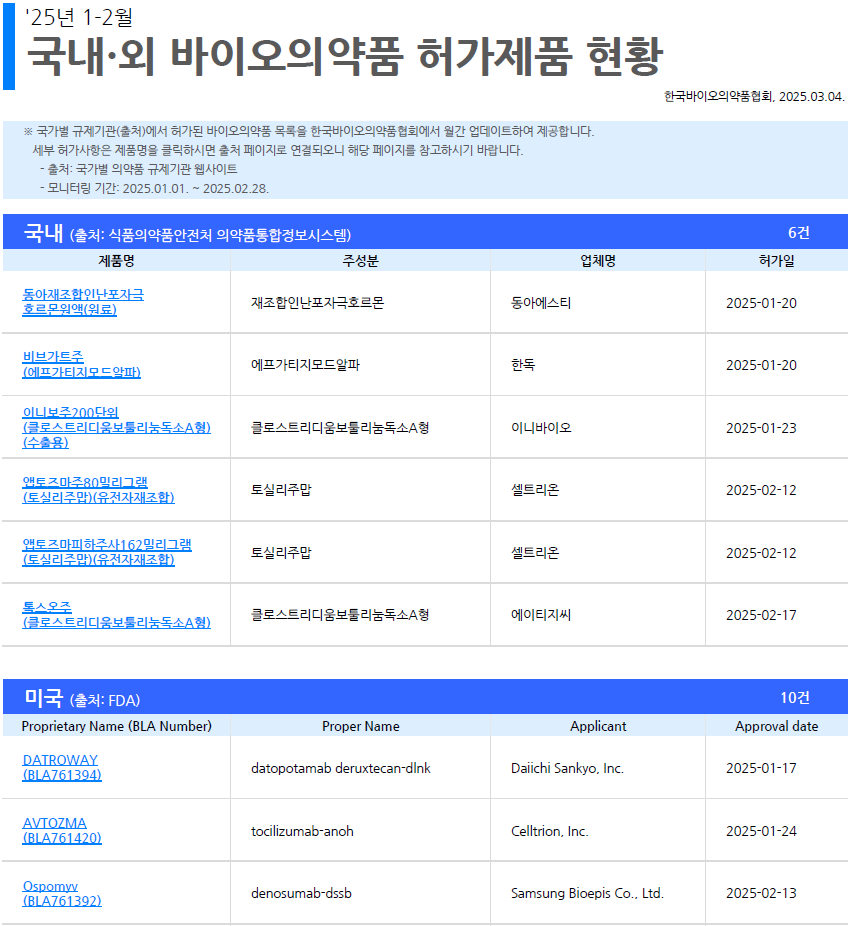Open the 동아재조합인난포자극호르몬원액(원료) product link
Screen dimensions: 852x926
pos(83,302)
